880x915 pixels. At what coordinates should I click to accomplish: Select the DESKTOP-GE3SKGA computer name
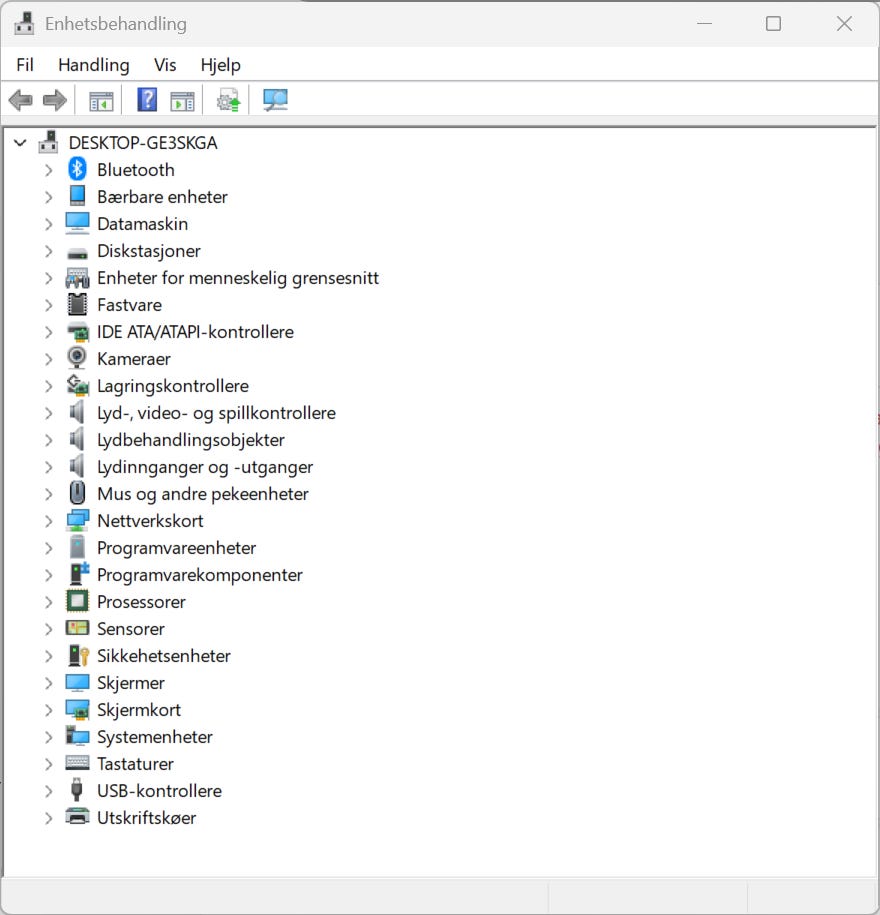click(143, 143)
